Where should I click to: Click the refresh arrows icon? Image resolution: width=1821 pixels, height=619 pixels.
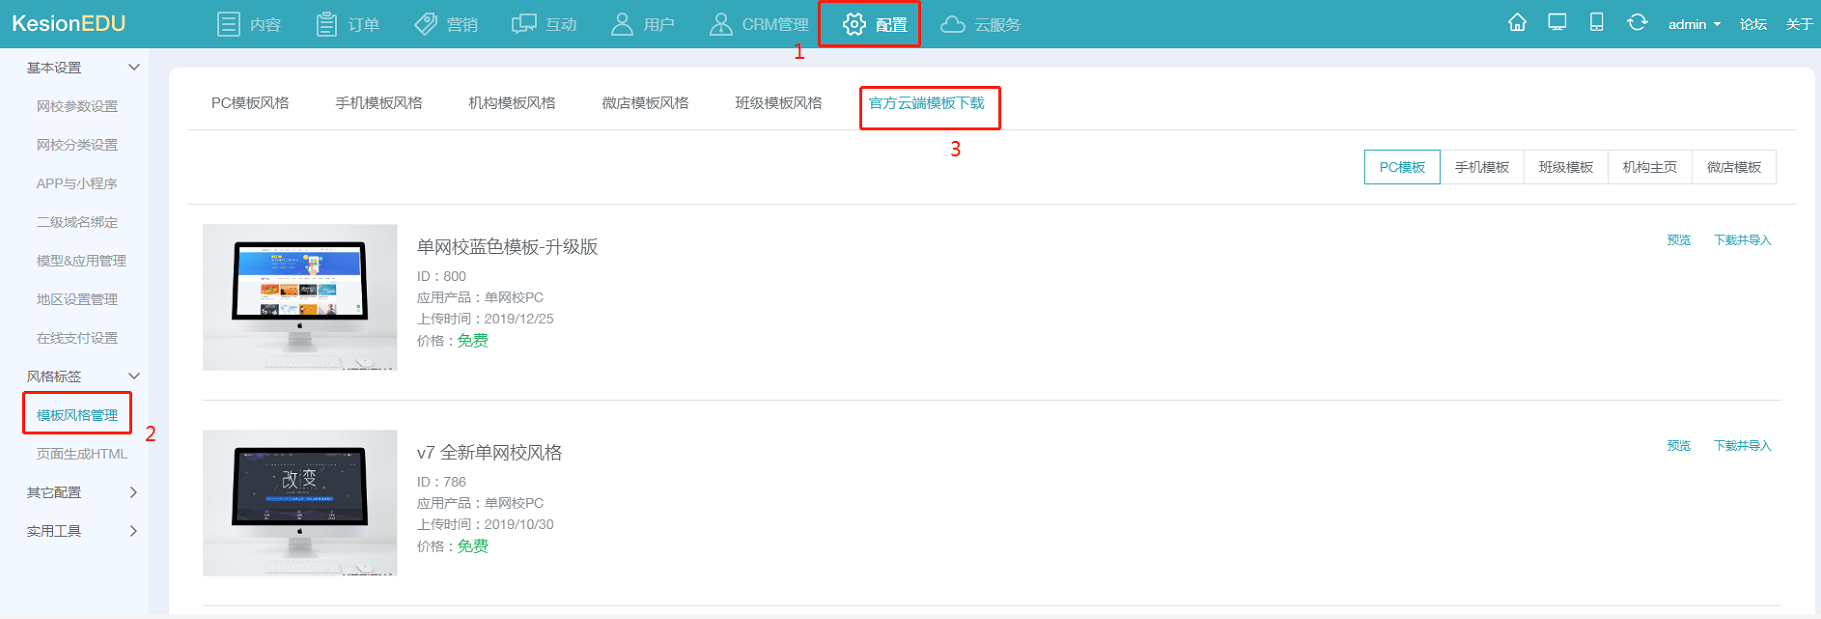tap(1637, 23)
